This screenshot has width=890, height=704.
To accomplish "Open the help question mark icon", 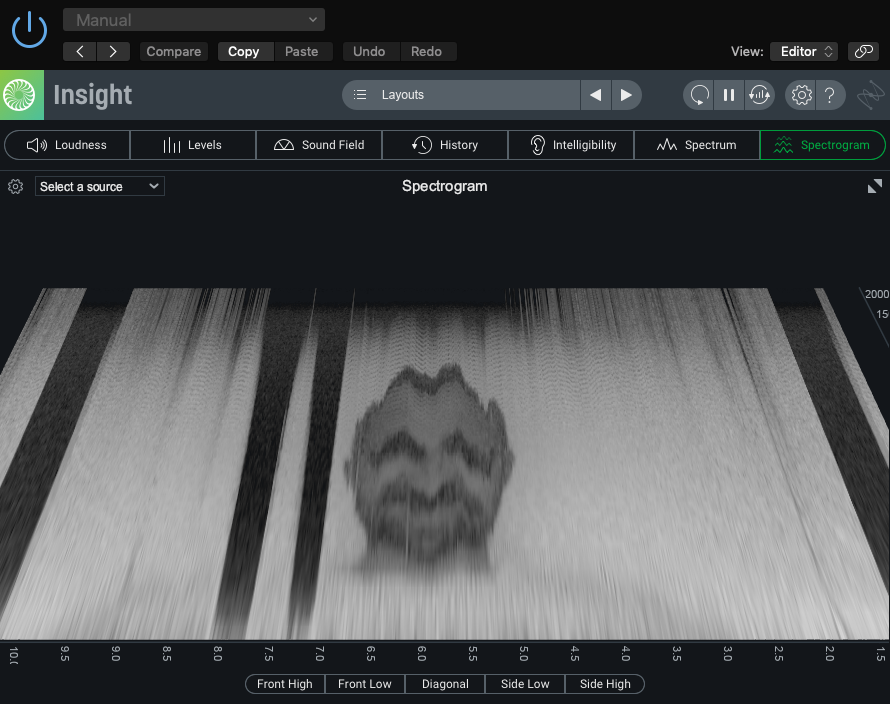I will coord(829,95).
